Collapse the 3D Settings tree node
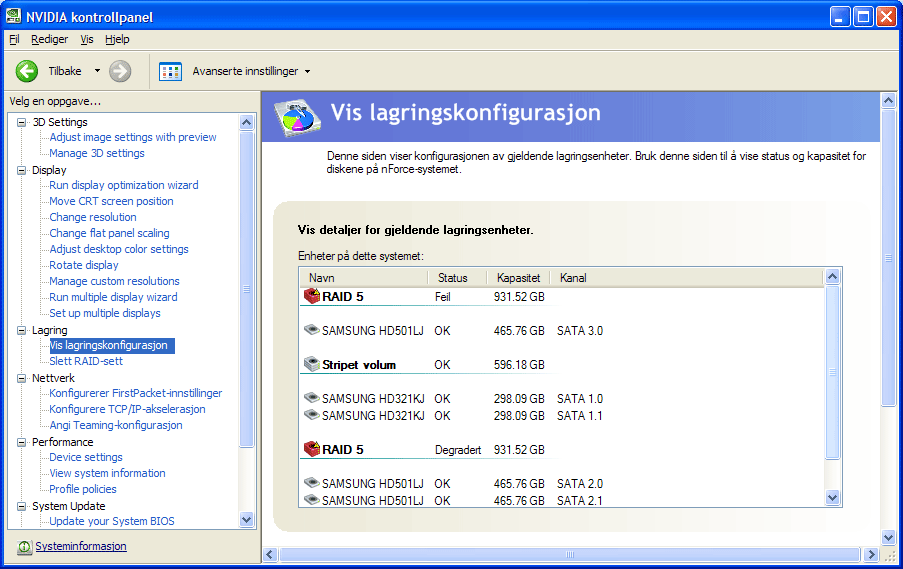 click(x=21, y=122)
